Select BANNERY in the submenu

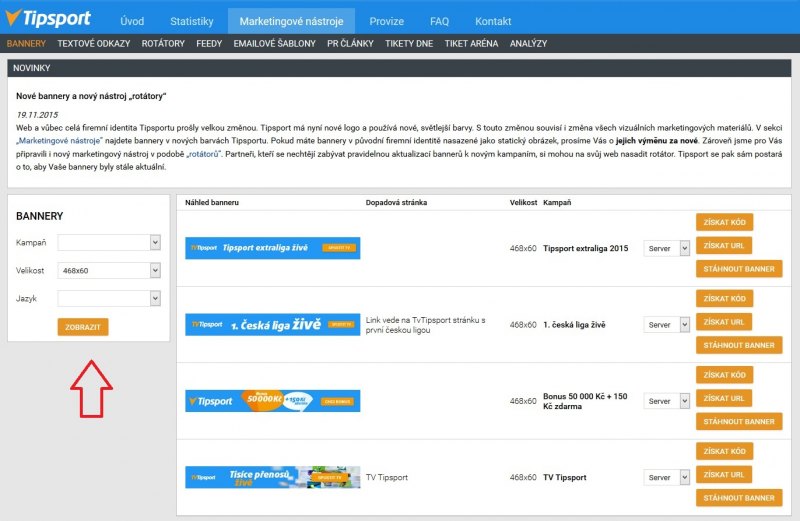point(27,44)
